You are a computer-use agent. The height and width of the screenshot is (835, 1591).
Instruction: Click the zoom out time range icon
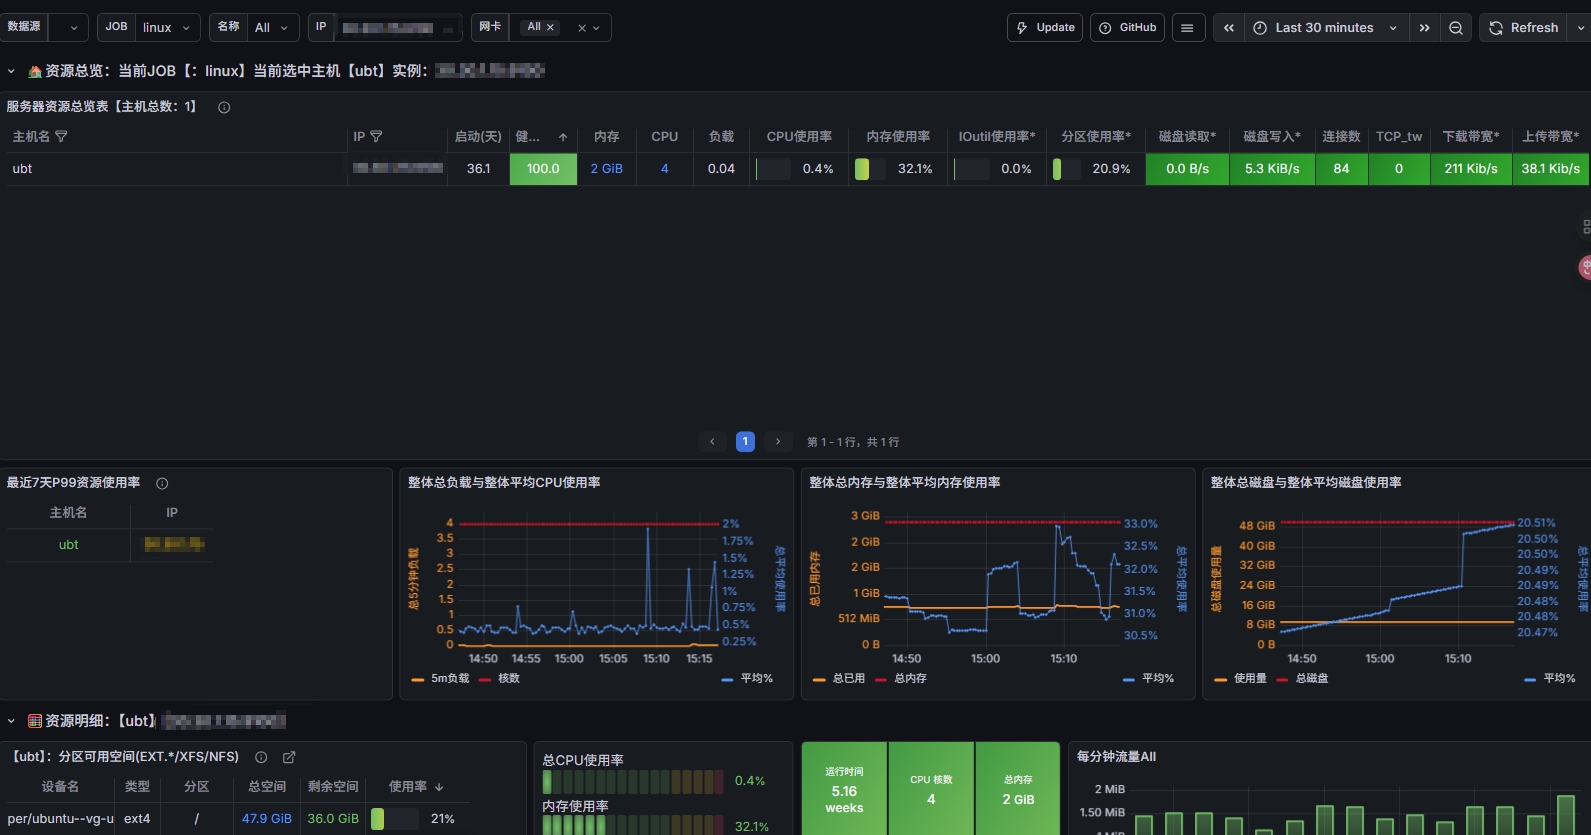1456,28
